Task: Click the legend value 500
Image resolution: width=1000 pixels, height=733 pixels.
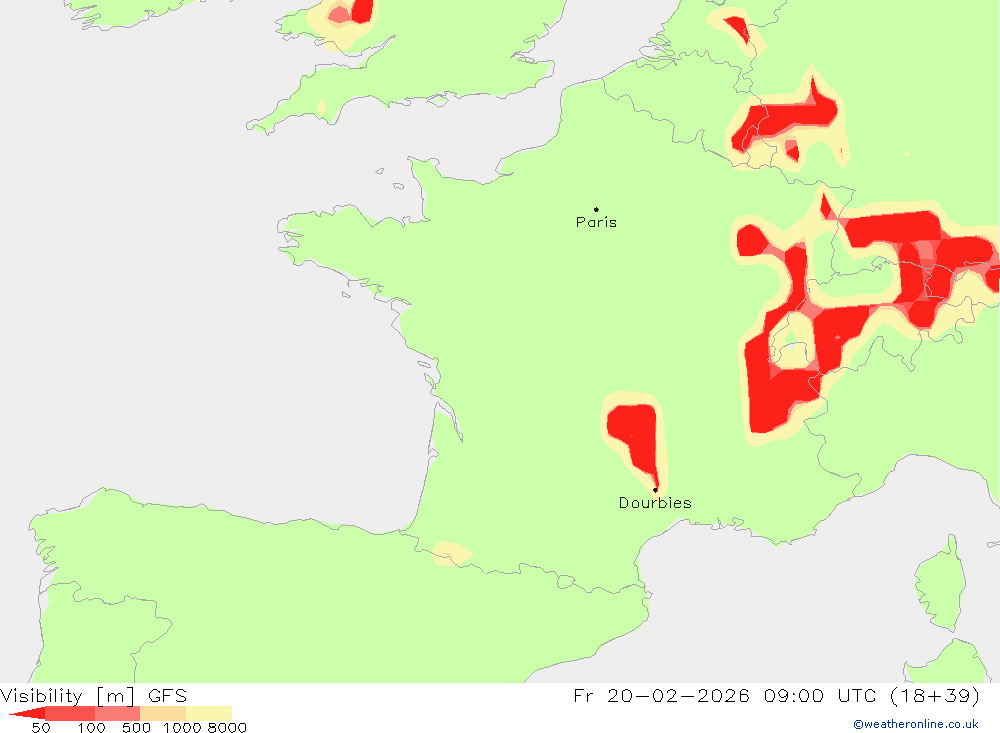Action: 136,728
